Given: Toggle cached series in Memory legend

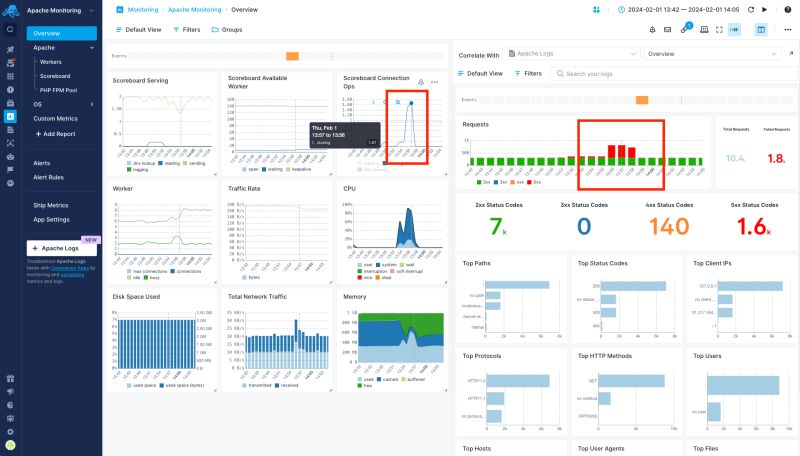Looking at the screenshot, I should (x=387, y=379).
